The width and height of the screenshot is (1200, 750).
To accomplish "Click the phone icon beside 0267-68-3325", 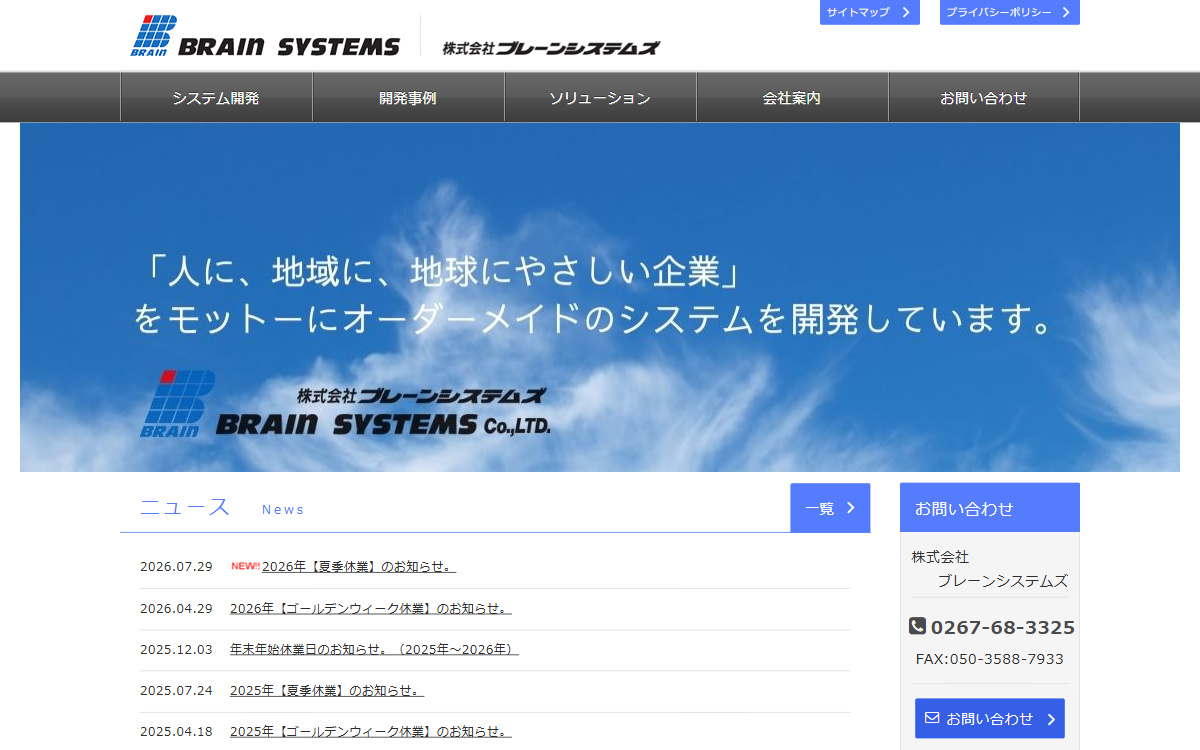I will [x=917, y=626].
